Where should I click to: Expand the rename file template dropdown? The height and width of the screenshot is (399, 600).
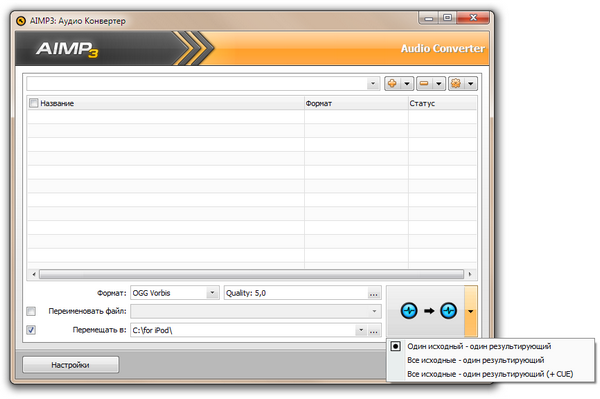374,311
